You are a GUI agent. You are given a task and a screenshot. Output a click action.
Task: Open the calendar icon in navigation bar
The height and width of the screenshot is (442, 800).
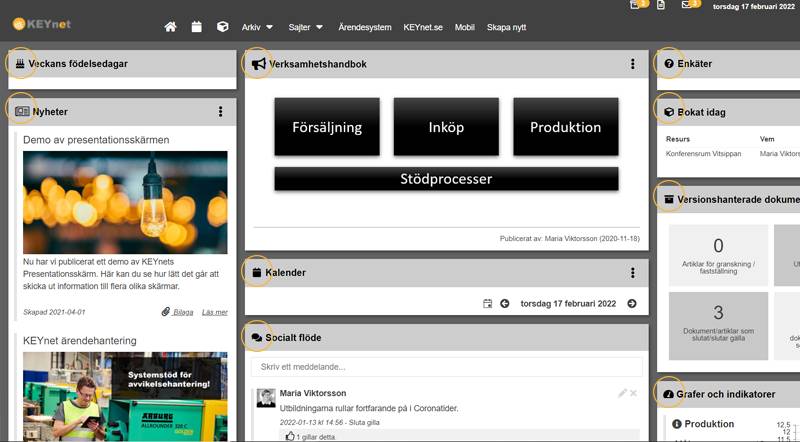click(x=196, y=27)
